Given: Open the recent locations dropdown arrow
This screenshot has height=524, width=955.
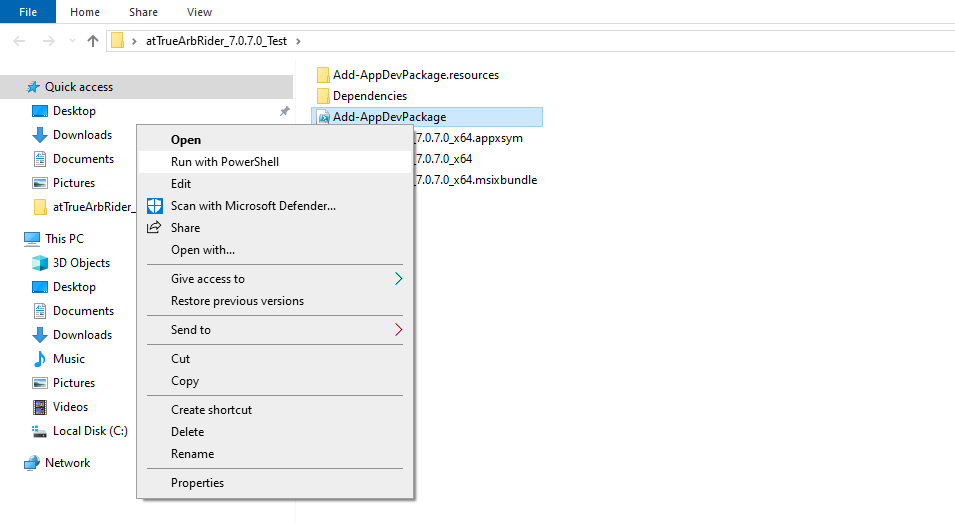Looking at the screenshot, I should pyautogui.click(x=72, y=41).
